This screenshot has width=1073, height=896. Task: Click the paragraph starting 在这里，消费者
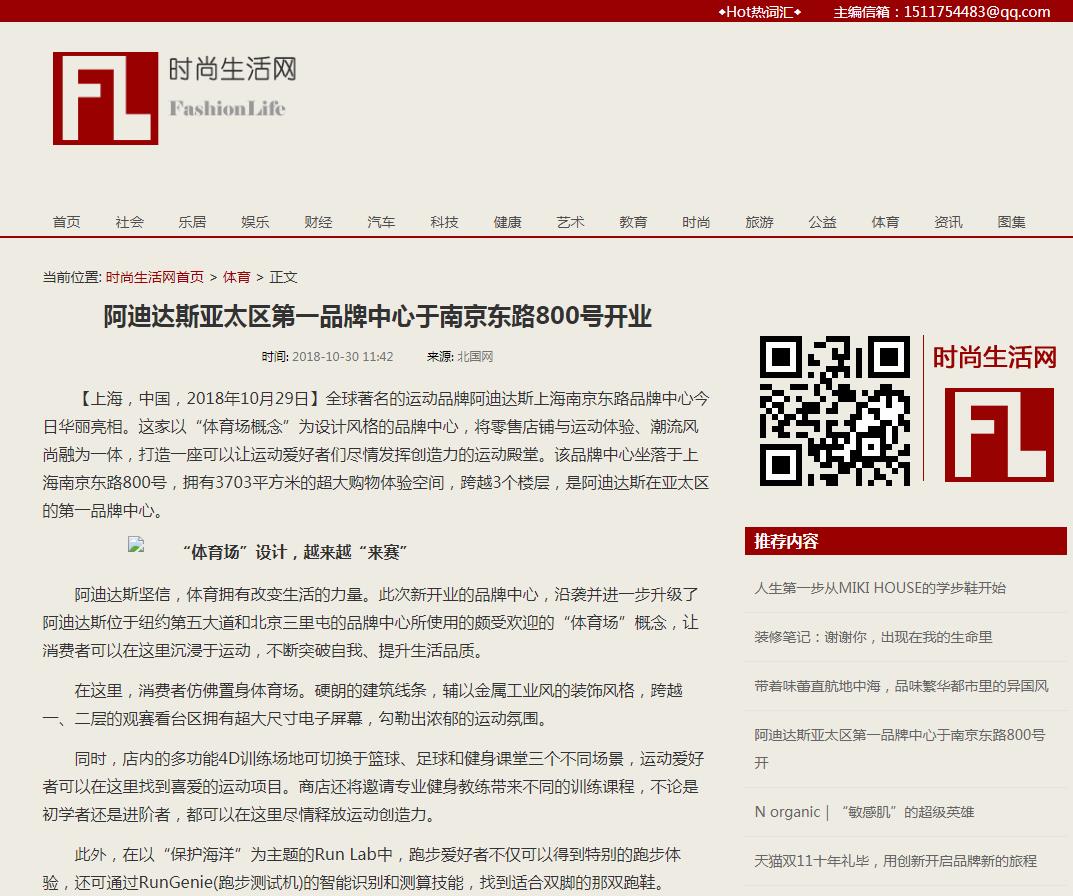pos(363,704)
